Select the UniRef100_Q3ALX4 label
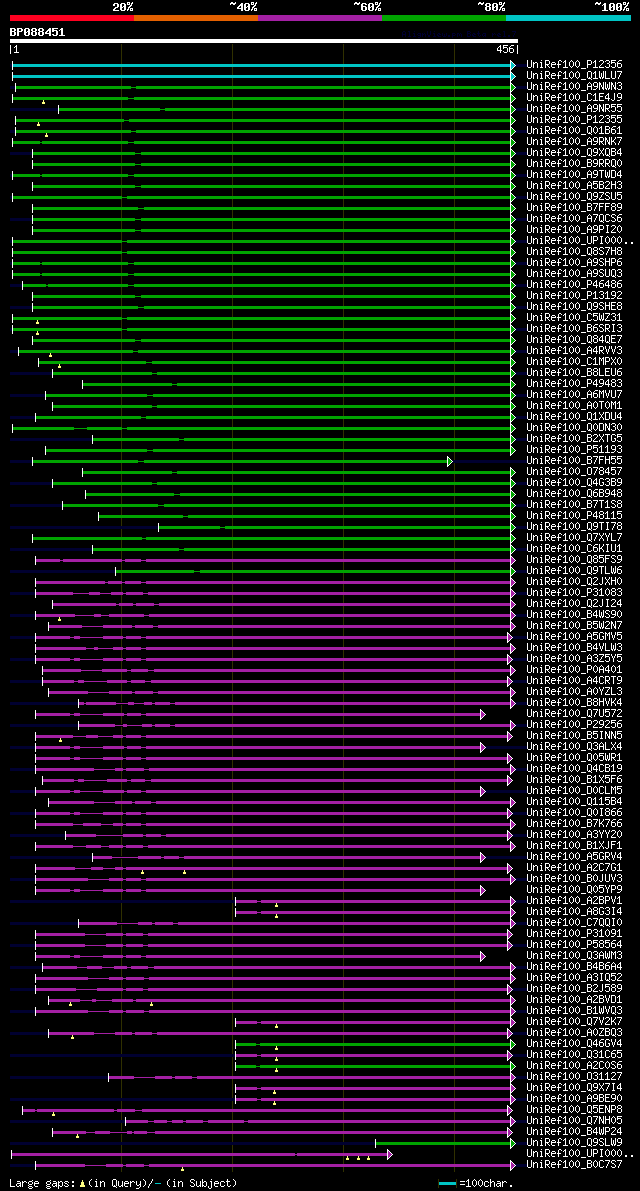Viewport: 640px width, 1191px height. point(574,747)
